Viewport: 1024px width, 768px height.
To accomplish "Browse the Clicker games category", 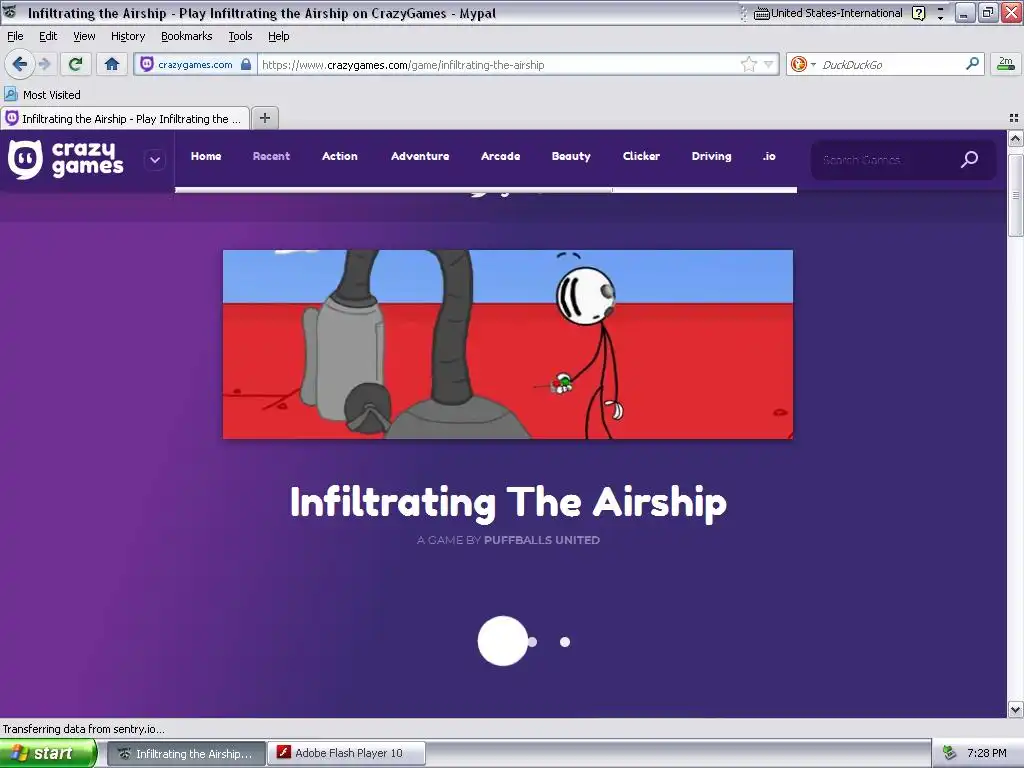I will coord(641,156).
